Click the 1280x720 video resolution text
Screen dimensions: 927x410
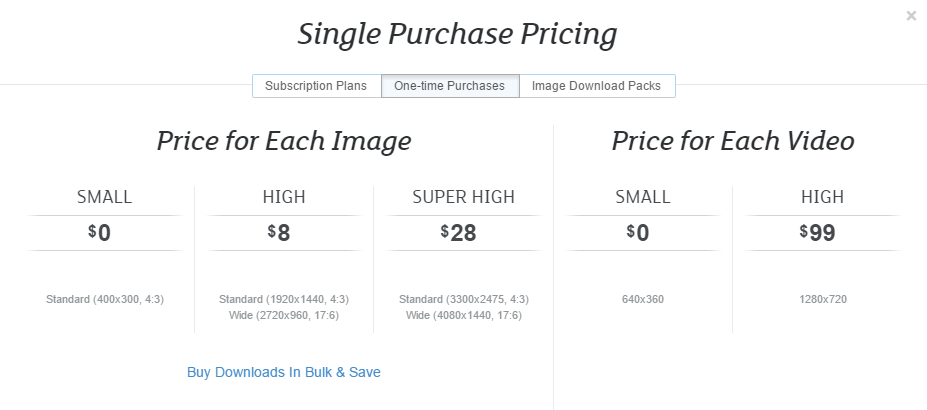[x=822, y=299]
